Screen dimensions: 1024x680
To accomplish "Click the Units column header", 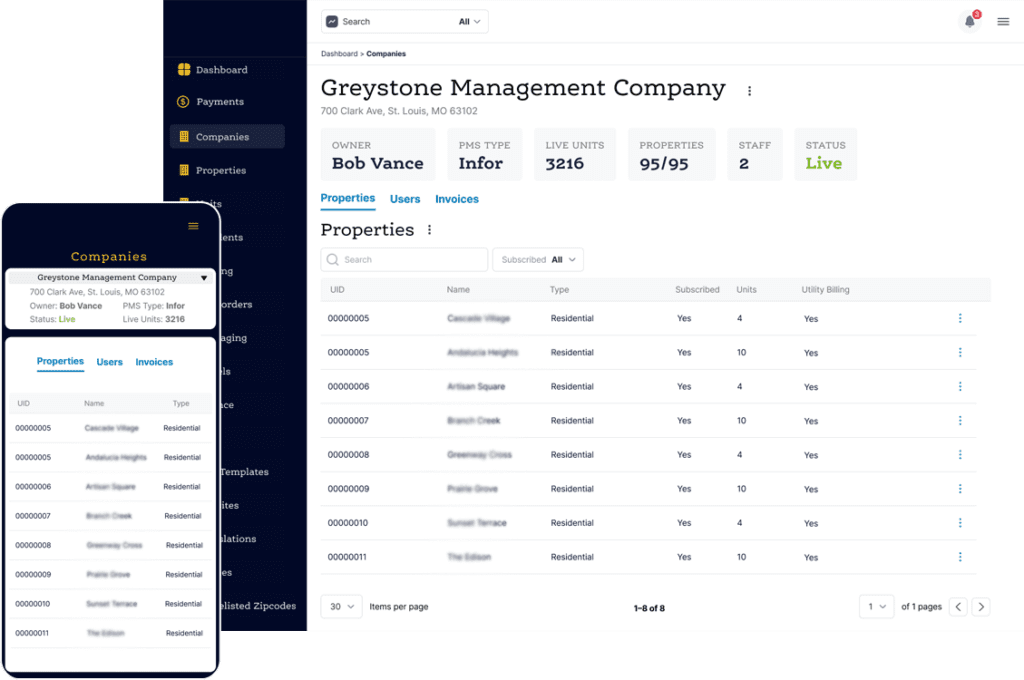I will tap(746, 289).
